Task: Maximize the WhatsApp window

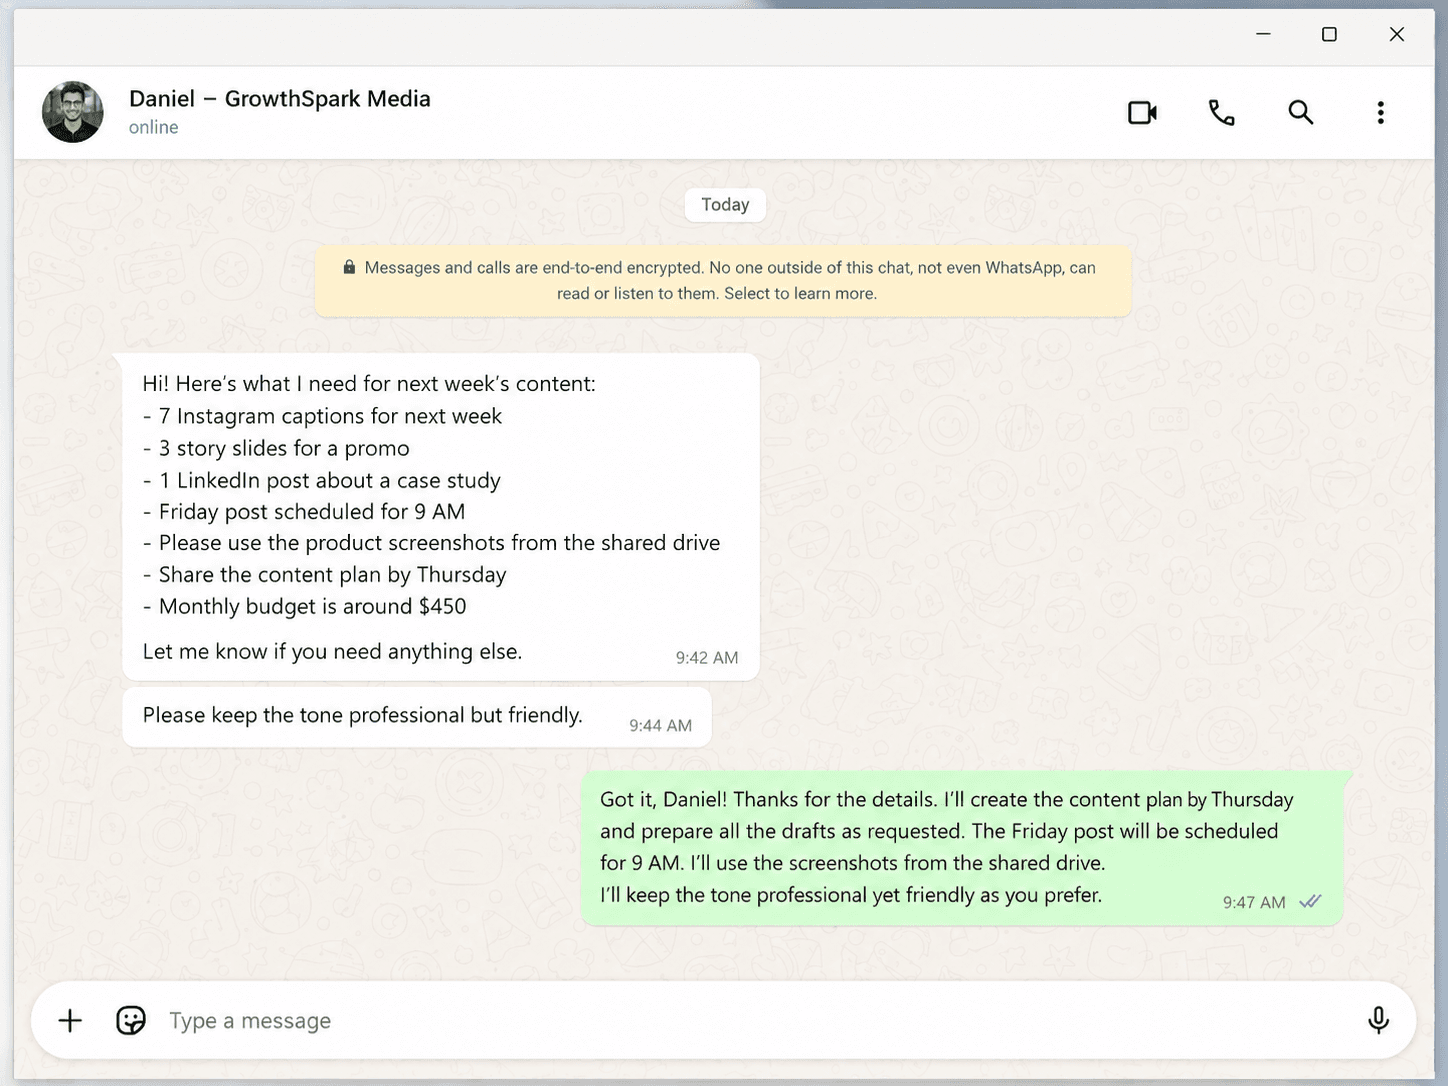Action: pos(1329,34)
